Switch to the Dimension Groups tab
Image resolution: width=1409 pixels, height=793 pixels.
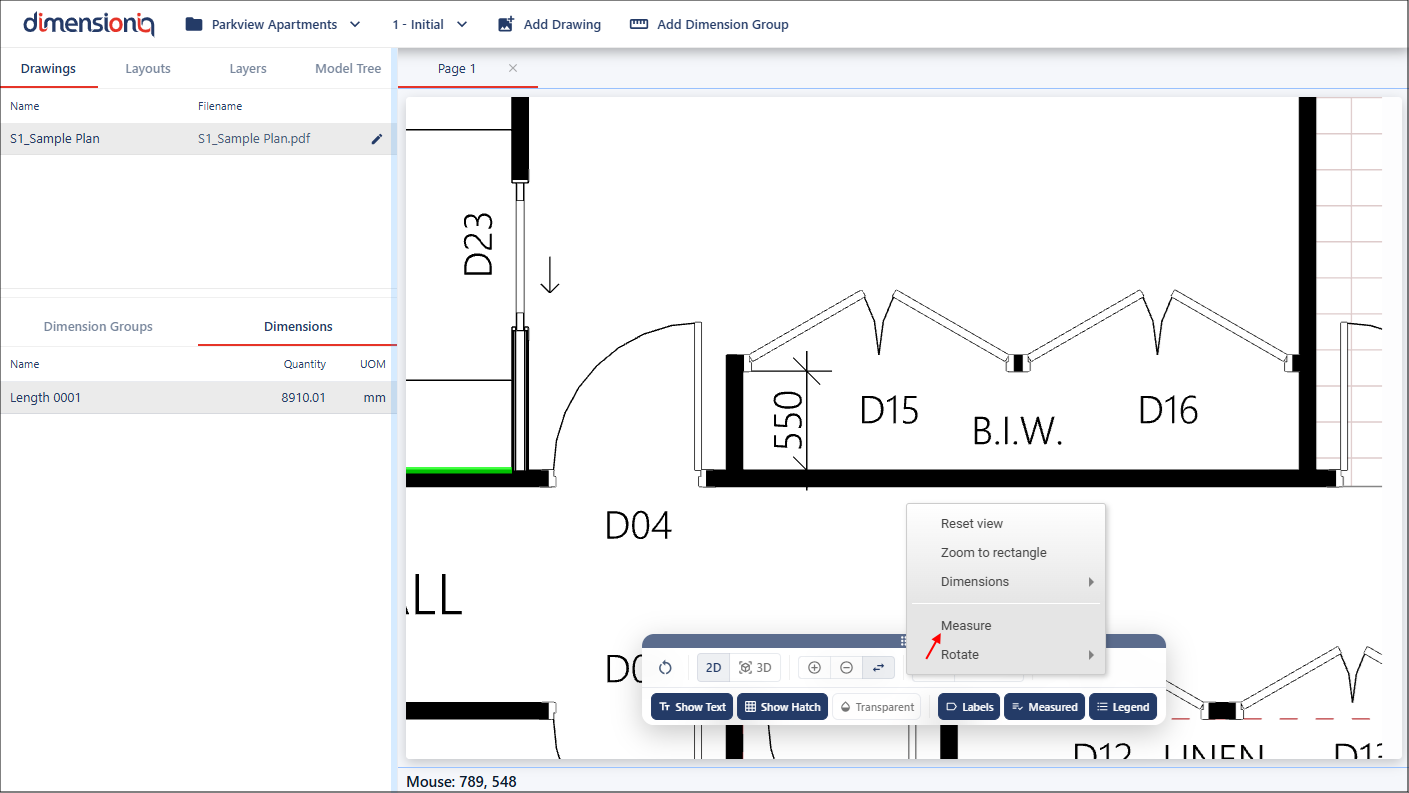[x=98, y=326]
